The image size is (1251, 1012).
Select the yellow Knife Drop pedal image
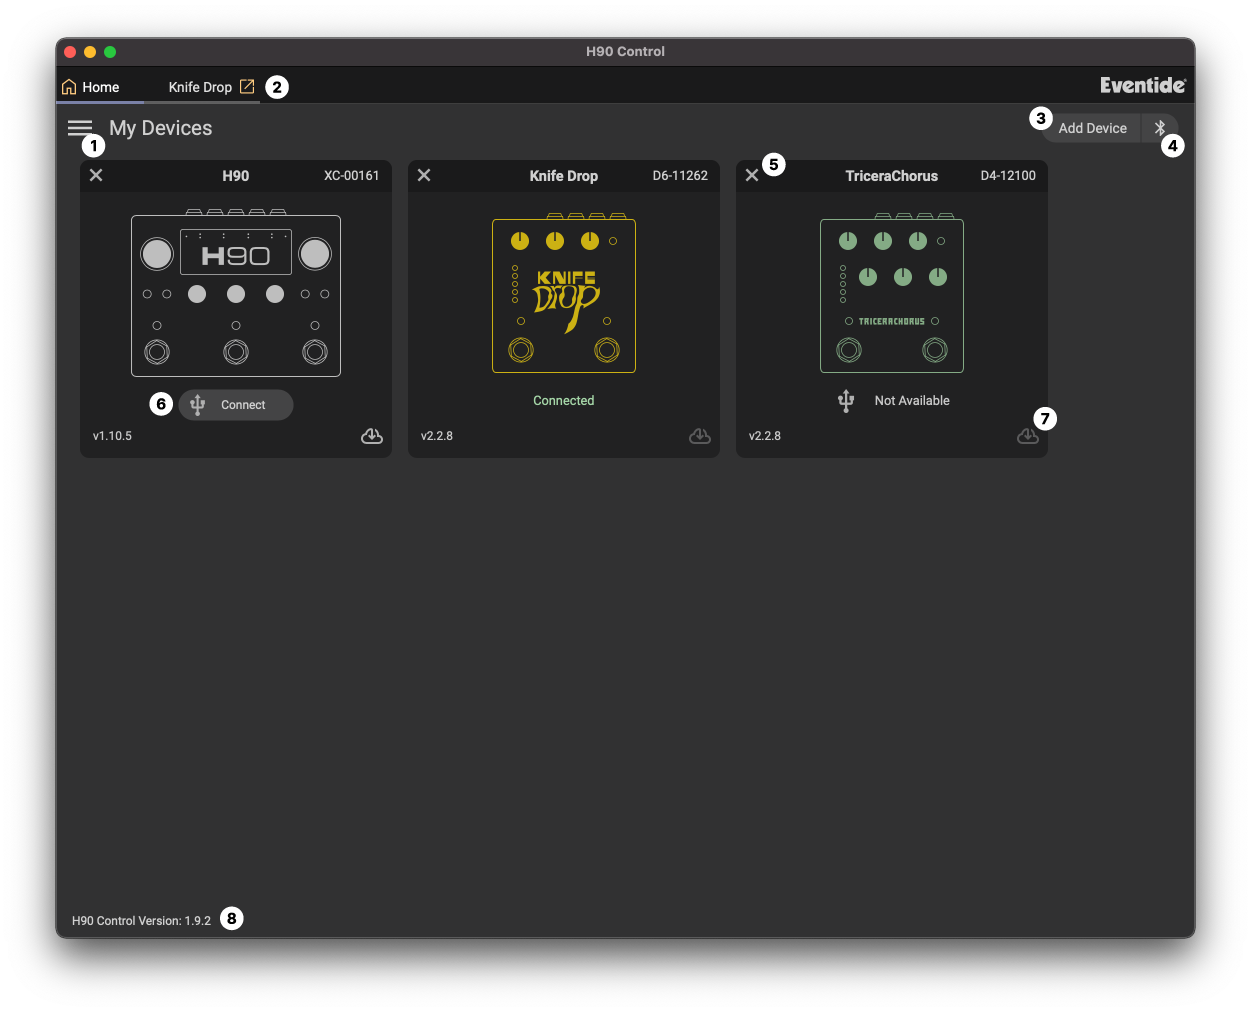point(564,296)
